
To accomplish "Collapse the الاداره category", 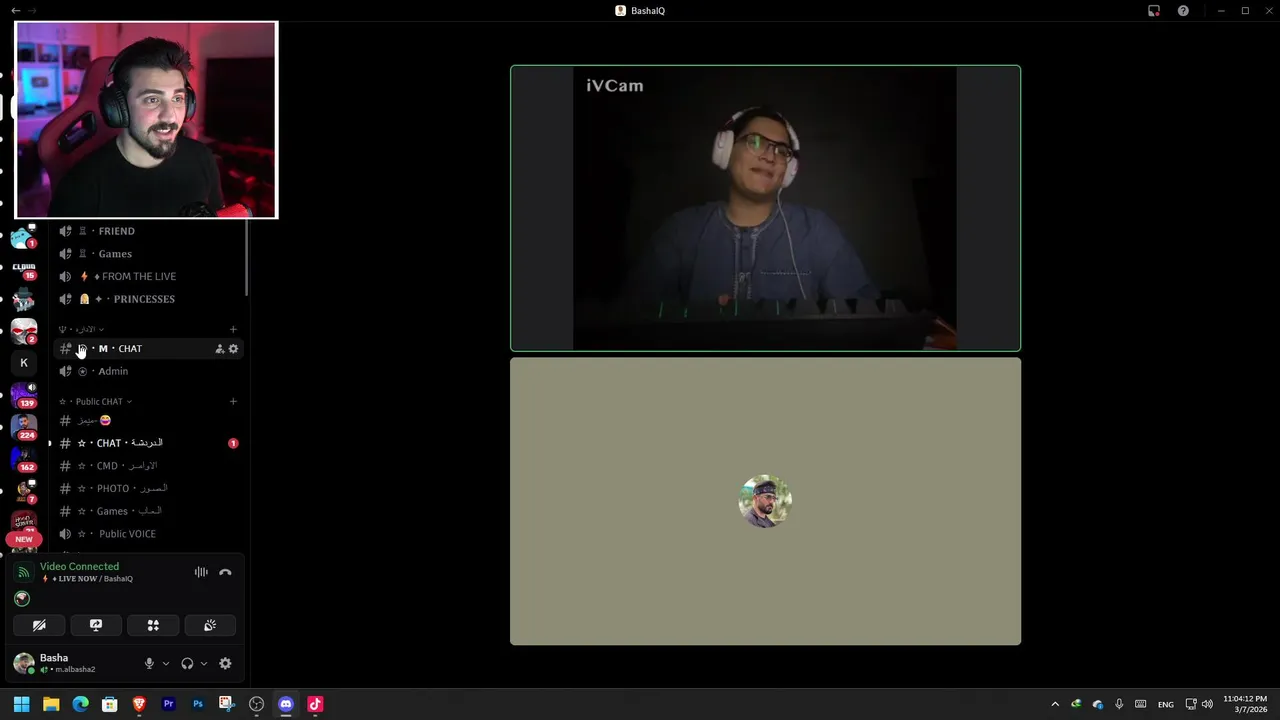I will [82, 329].
